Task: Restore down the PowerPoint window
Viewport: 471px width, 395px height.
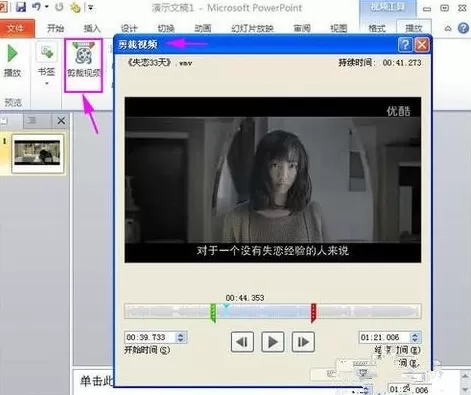Action: (445, 8)
